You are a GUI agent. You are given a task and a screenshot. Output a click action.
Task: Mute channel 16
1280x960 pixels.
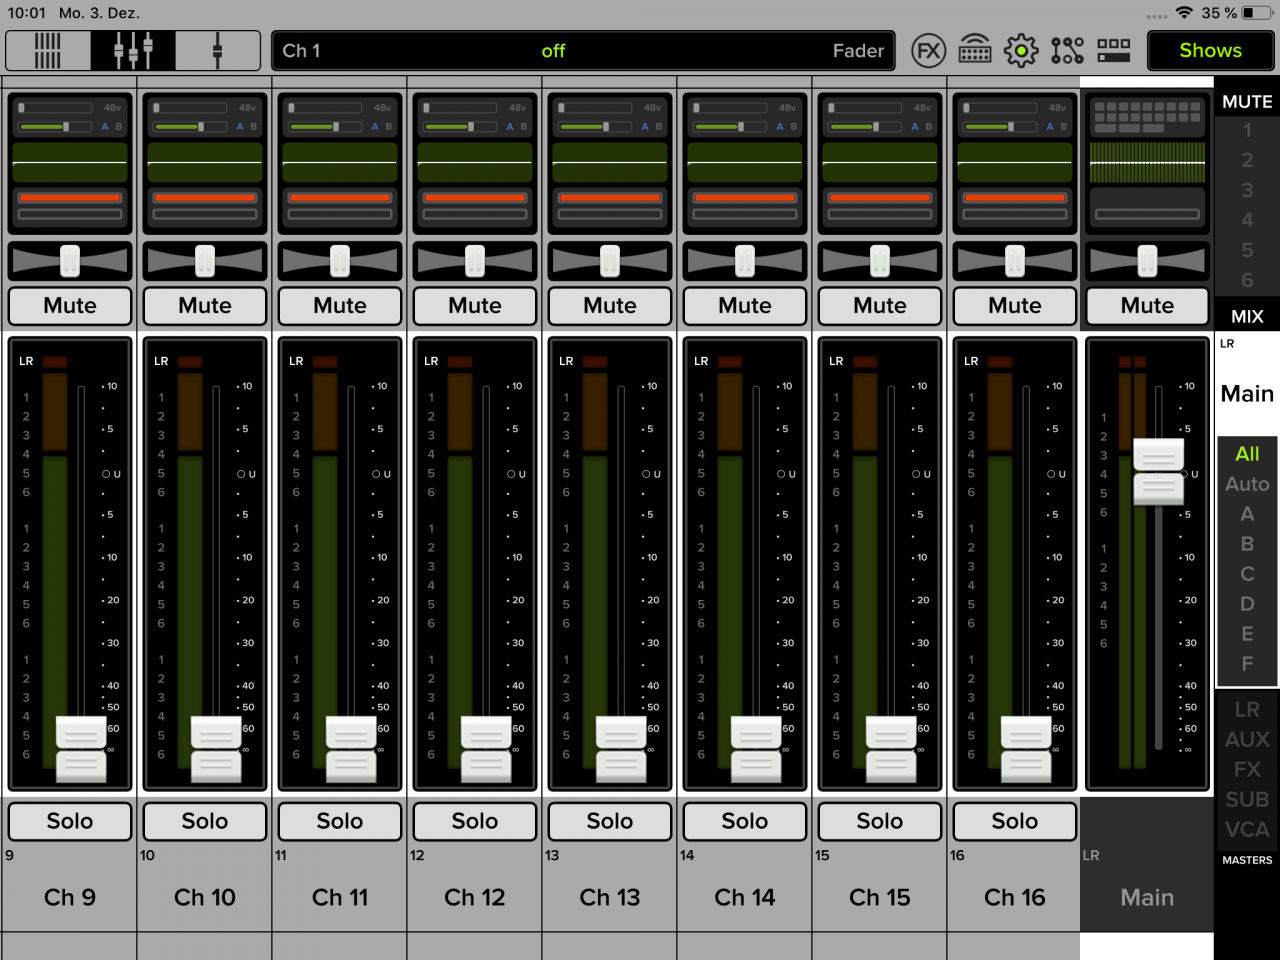1015,306
